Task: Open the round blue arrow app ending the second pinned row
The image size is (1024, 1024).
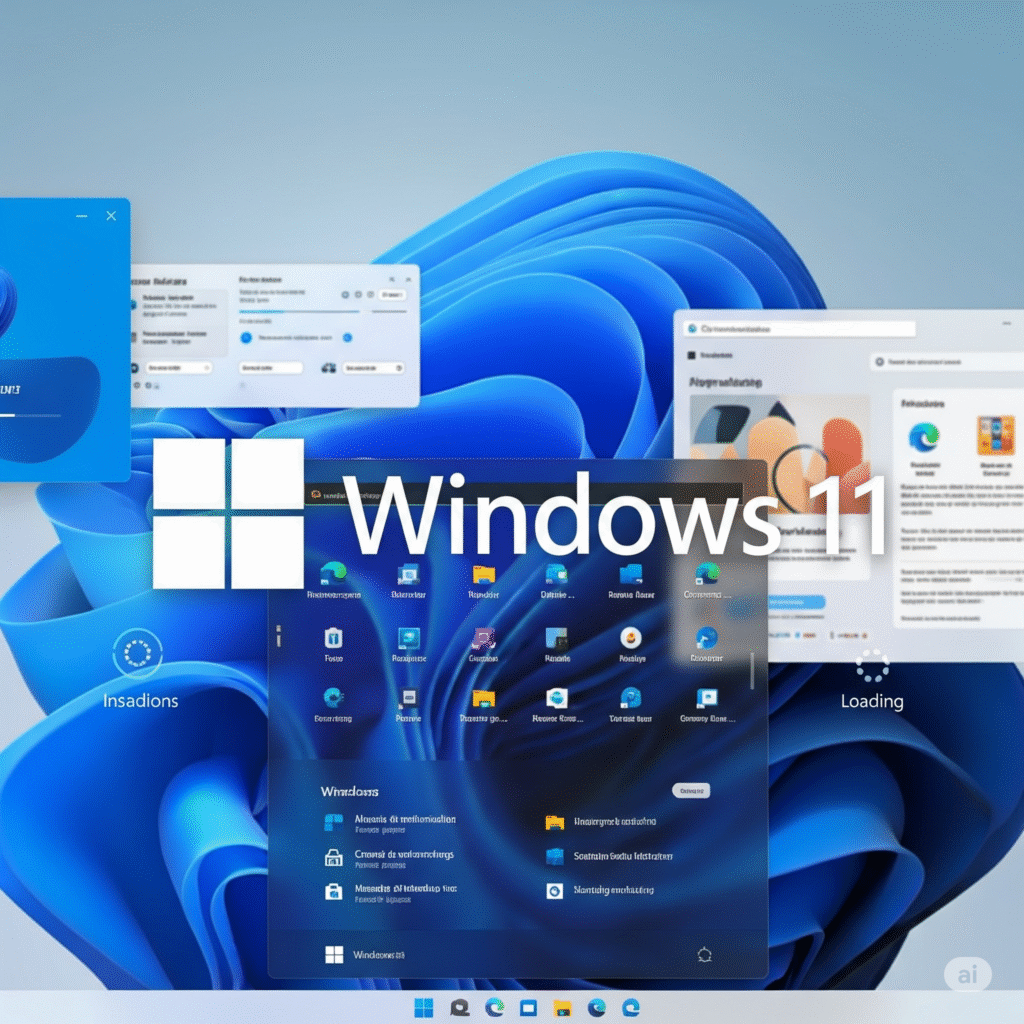Action: click(707, 637)
